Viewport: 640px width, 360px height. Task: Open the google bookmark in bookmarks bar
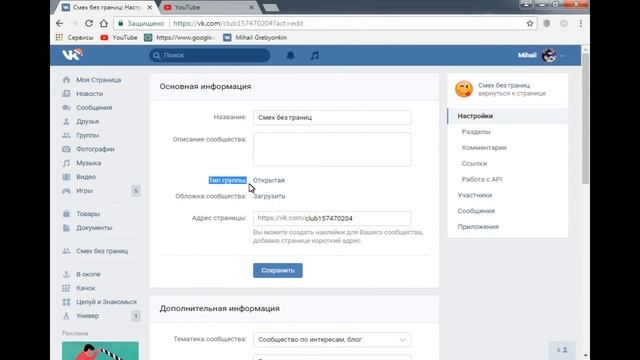(x=180, y=37)
